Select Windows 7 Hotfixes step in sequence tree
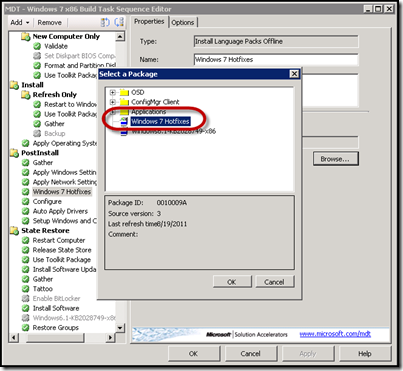Image resolution: width=403 pixels, height=371 pixels. pos(62,192)
